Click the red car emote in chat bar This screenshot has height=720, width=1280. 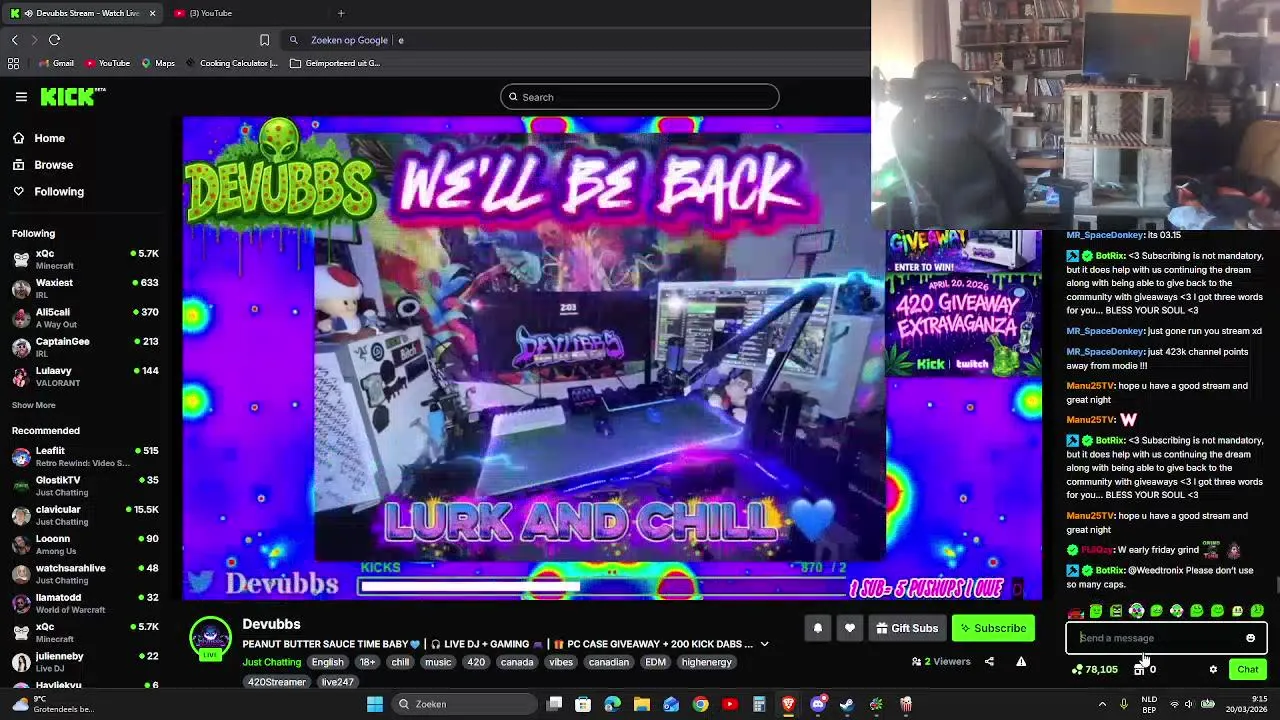tap(1076, 611)
